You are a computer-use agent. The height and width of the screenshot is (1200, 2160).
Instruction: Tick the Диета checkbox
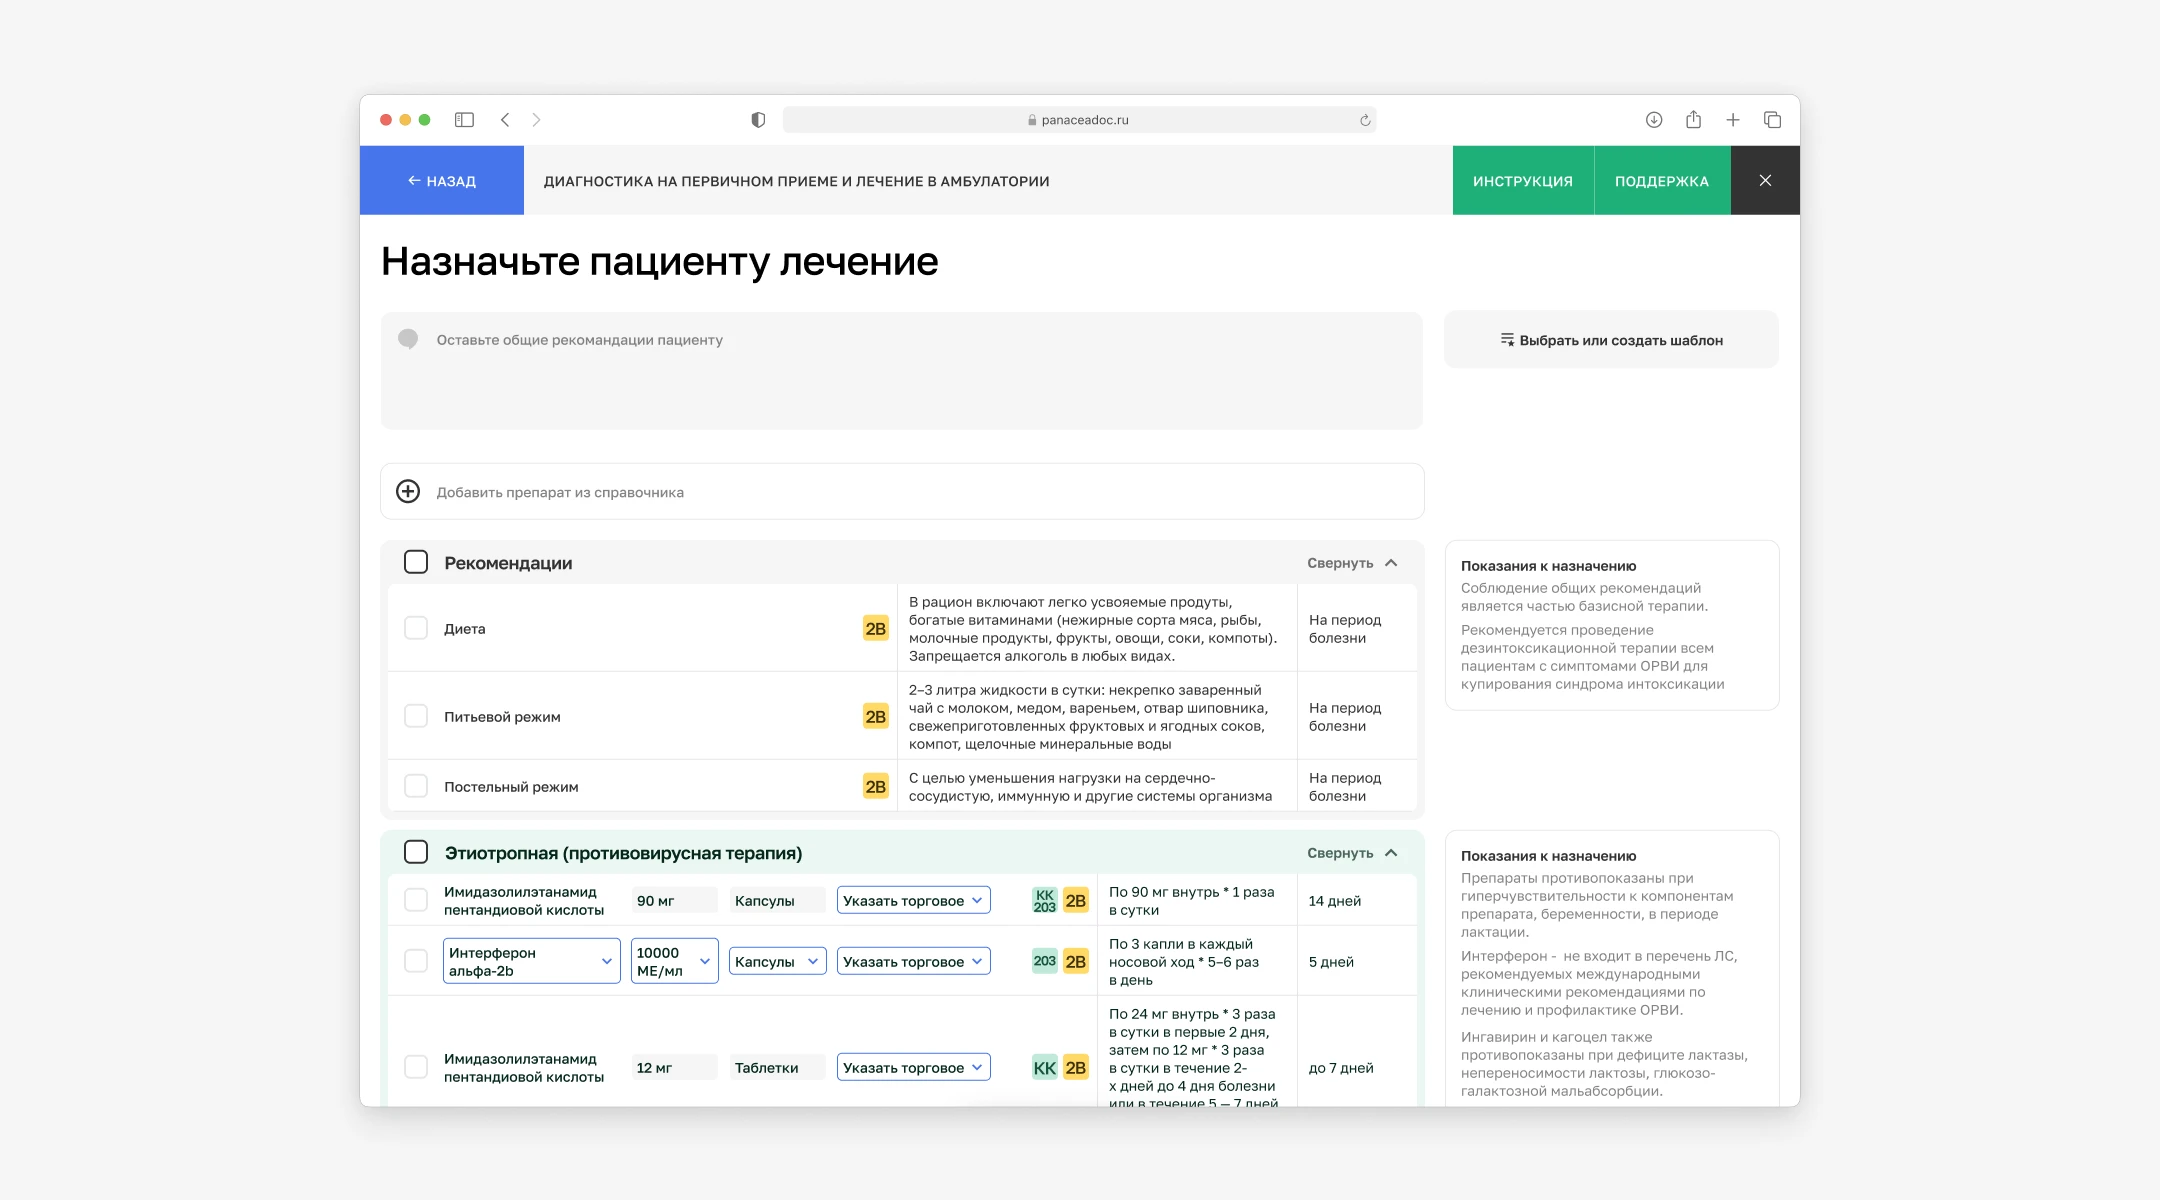pos(416,628)
